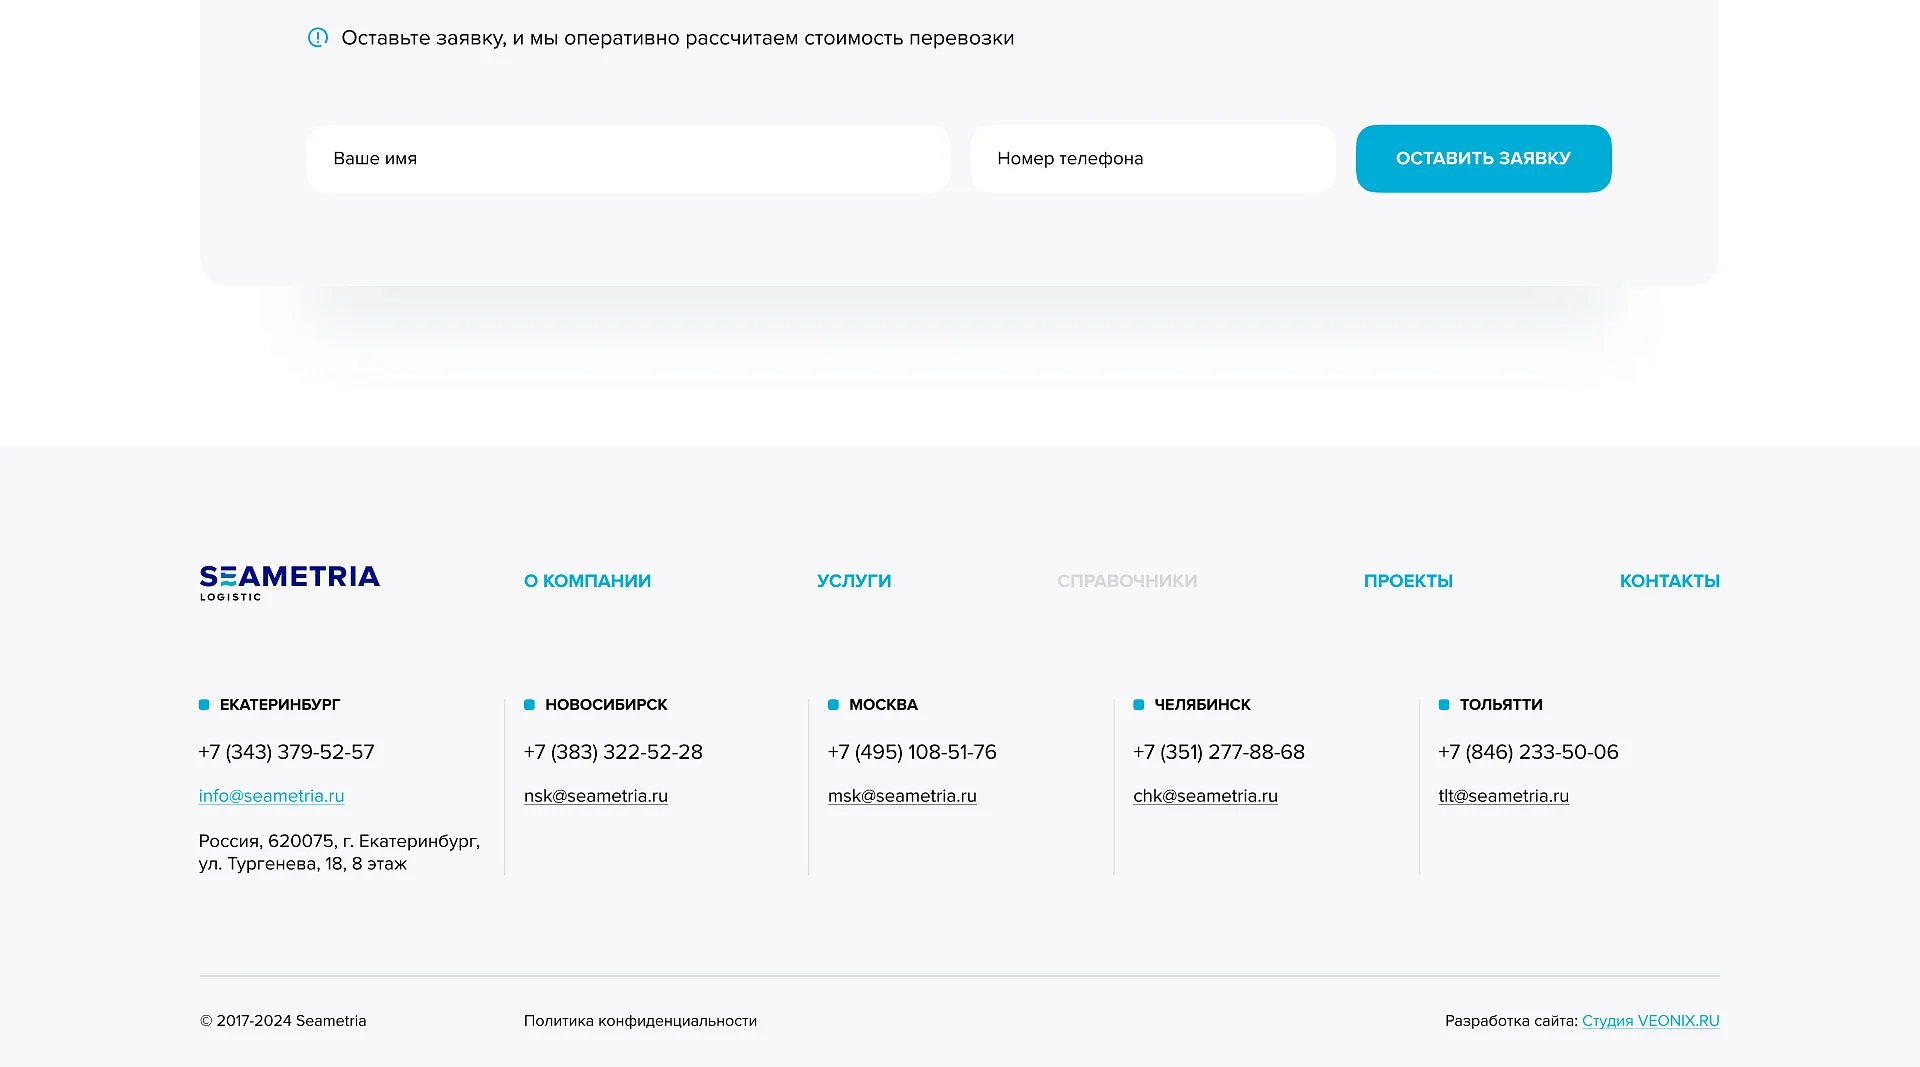Click the Оставьте заявку info text
This screenshot has height=1067, width=1920.
678,38
